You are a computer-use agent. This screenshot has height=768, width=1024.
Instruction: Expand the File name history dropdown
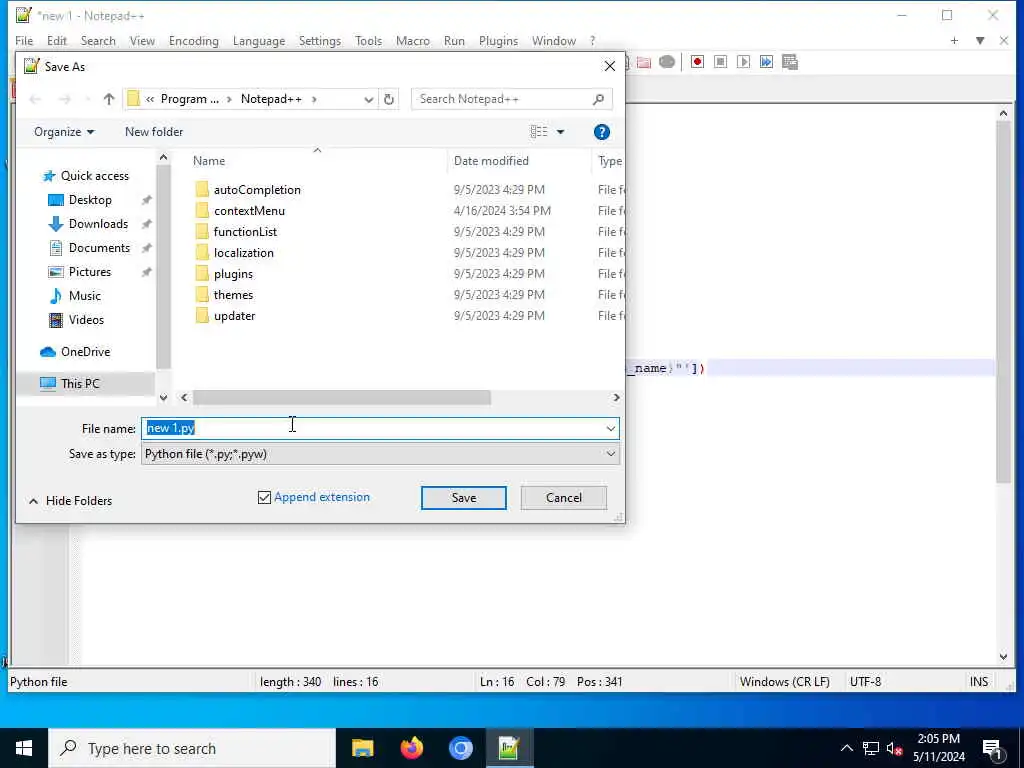(611, 428)
